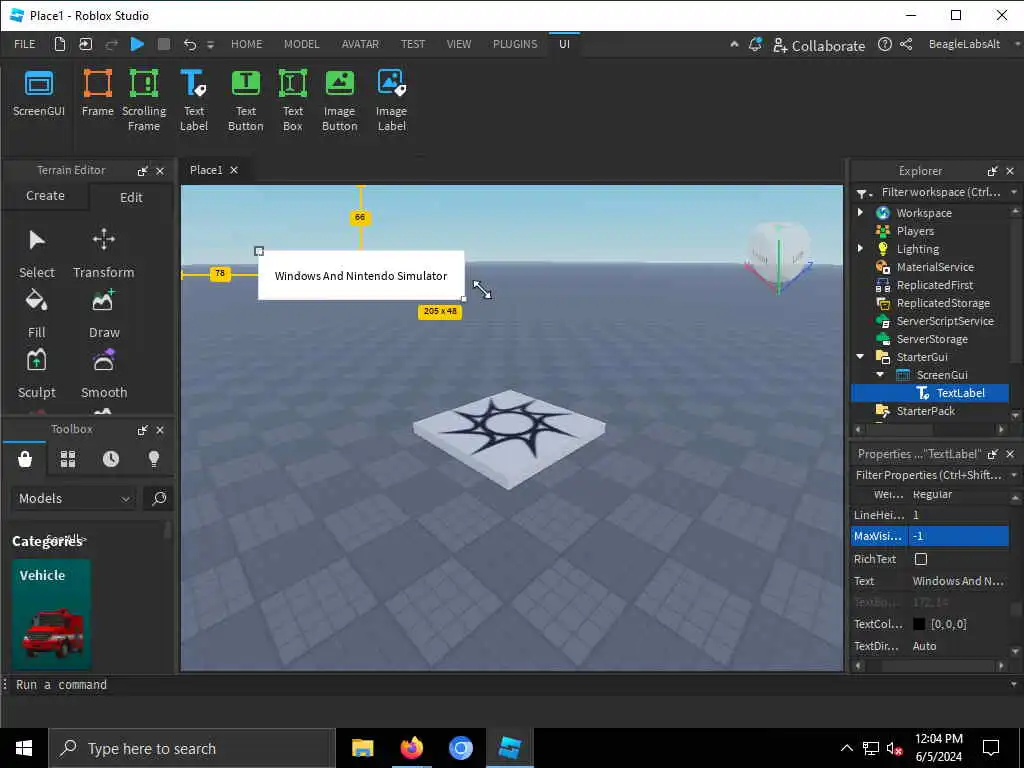Choose the Transform terrain tool
Screen dimensions: 1024x768
point(104,254)
